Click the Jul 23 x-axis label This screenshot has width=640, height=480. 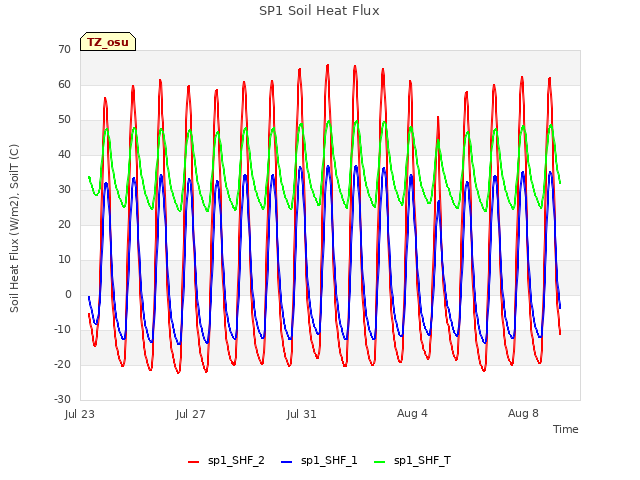point(80,414)
